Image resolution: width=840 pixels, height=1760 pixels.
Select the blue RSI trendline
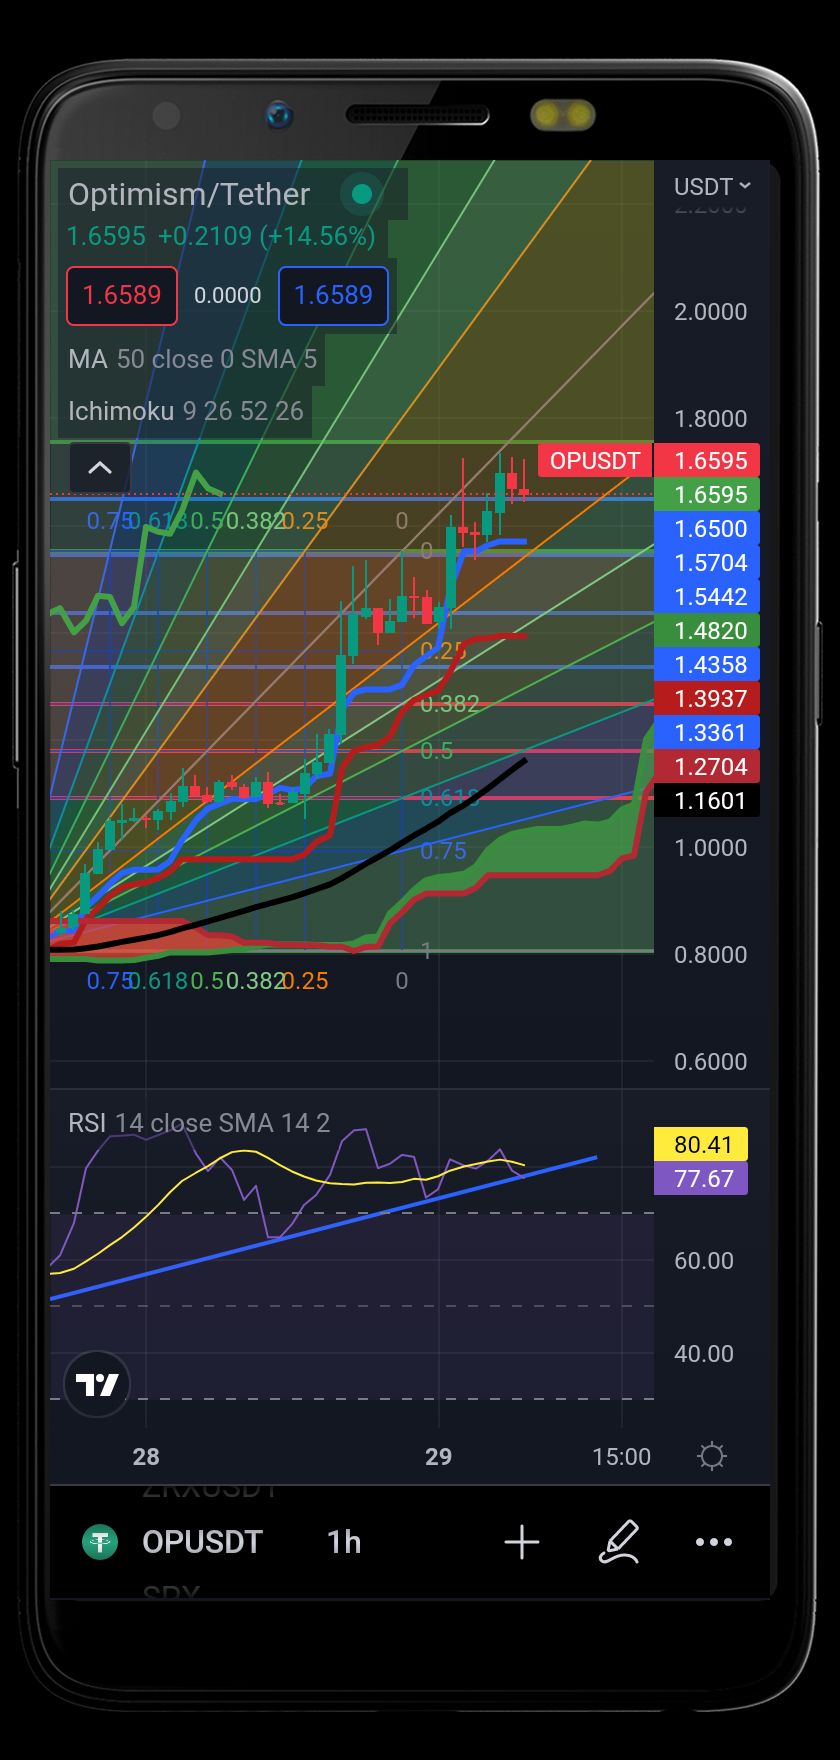coord(323,1229)
